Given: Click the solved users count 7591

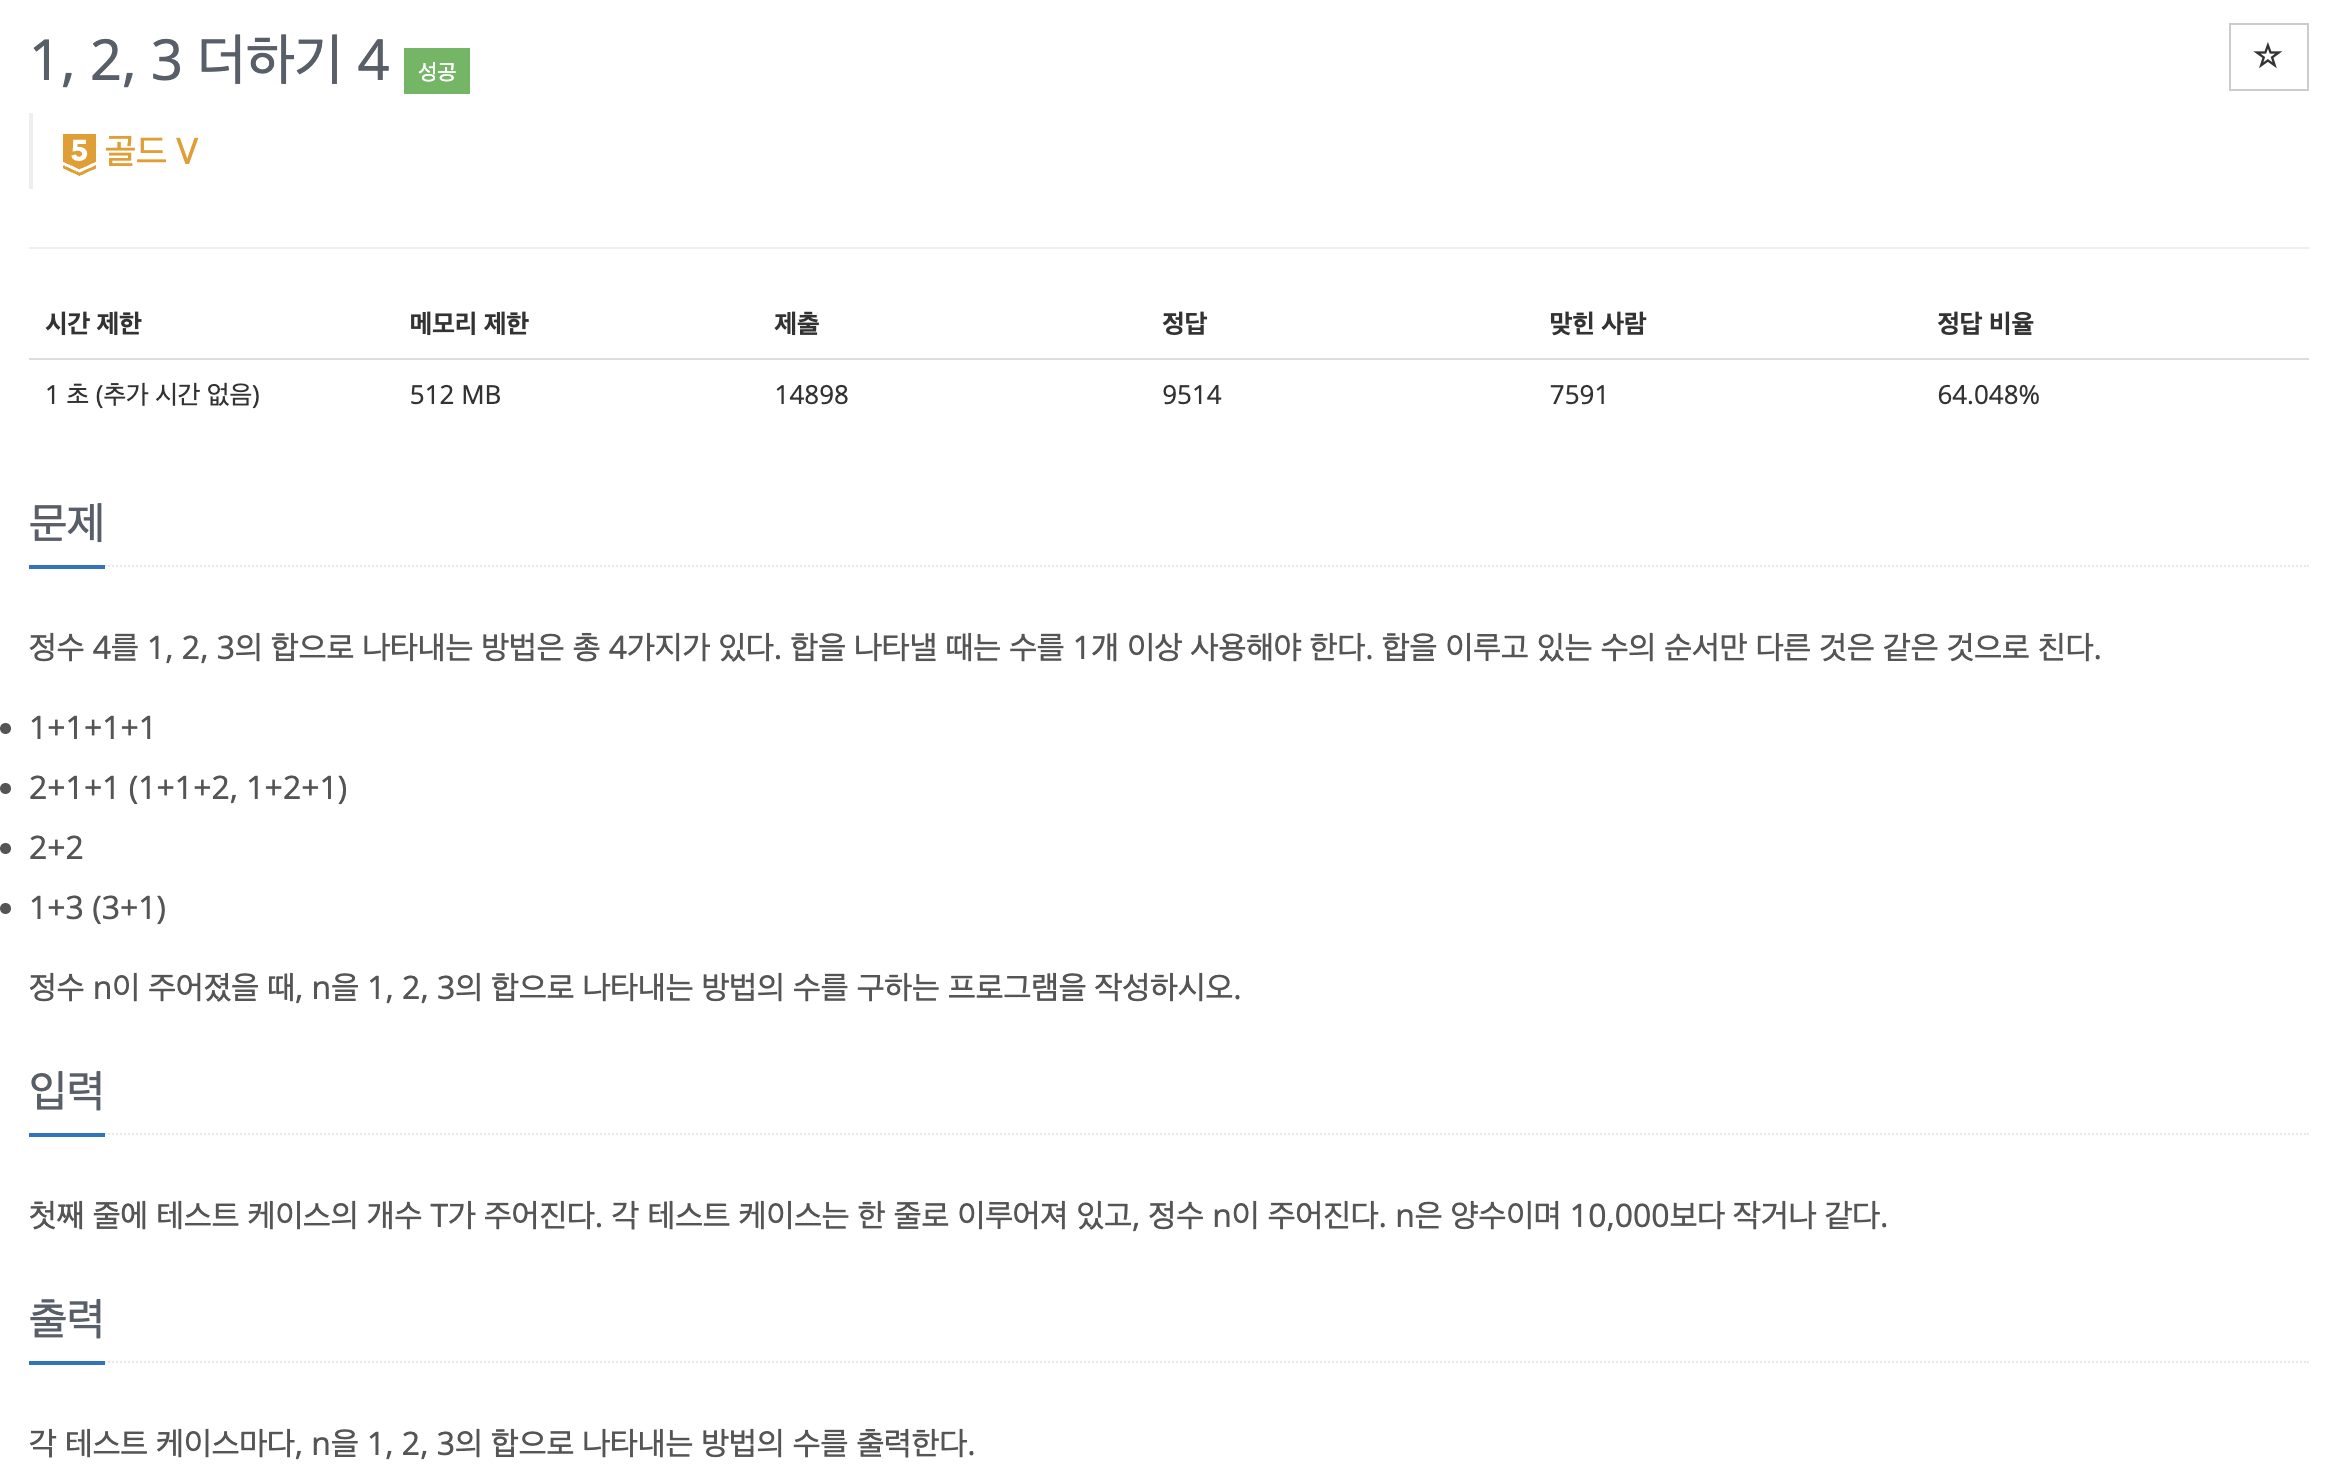Looking at the screenshot, I should coord(1578,395).
